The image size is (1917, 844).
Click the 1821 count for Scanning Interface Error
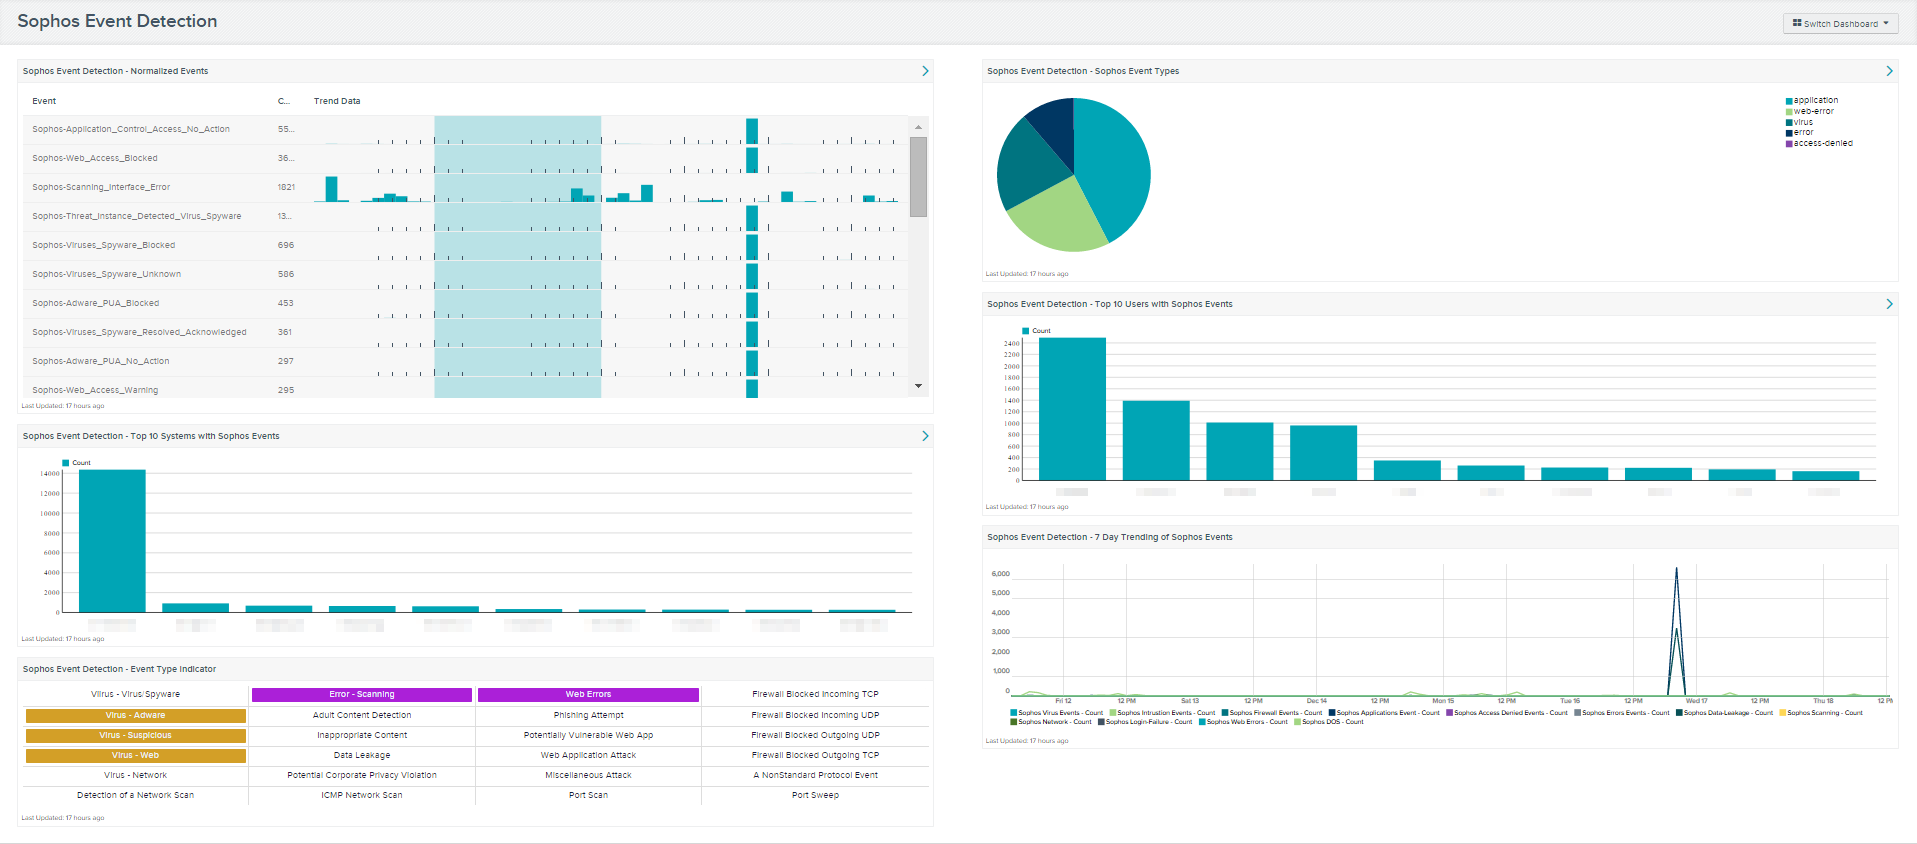click(286, 187)
